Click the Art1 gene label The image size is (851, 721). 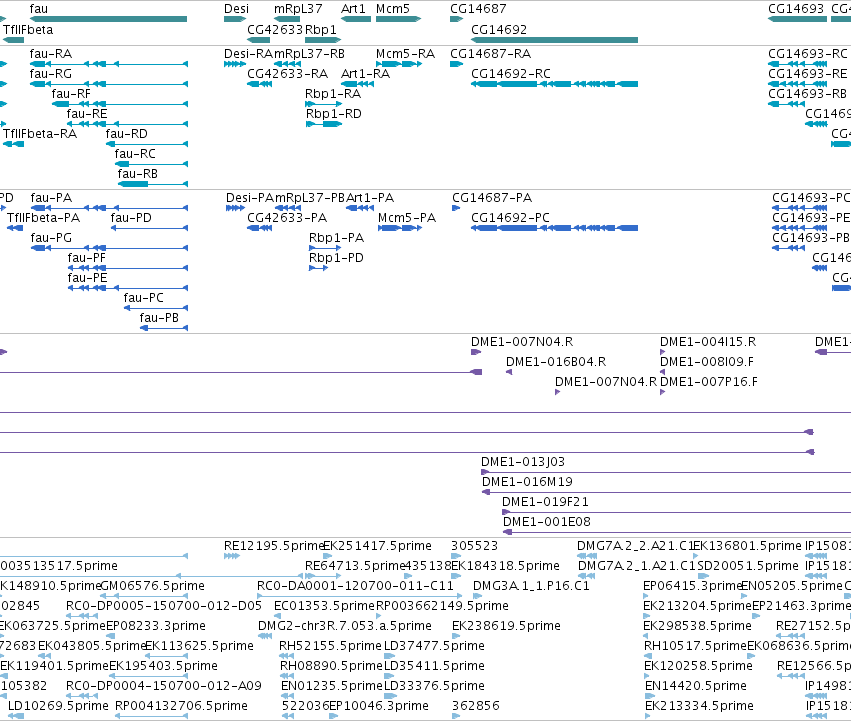(x=353, y=9)
